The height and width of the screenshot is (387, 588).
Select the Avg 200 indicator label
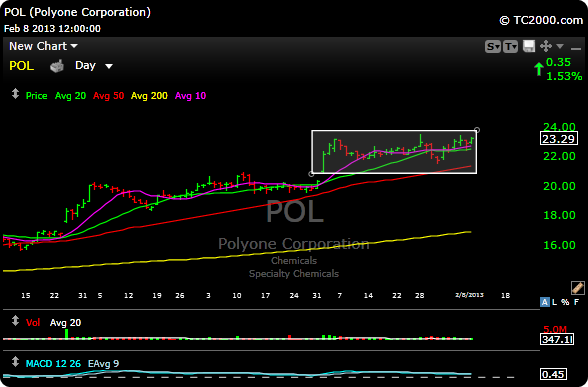pos(149,96)
